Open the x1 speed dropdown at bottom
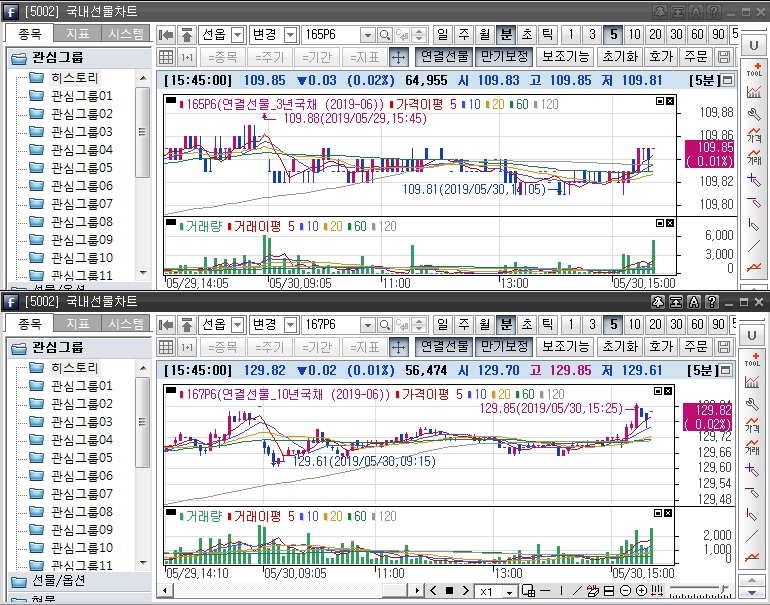770x605 pixels. coord(509,591)
